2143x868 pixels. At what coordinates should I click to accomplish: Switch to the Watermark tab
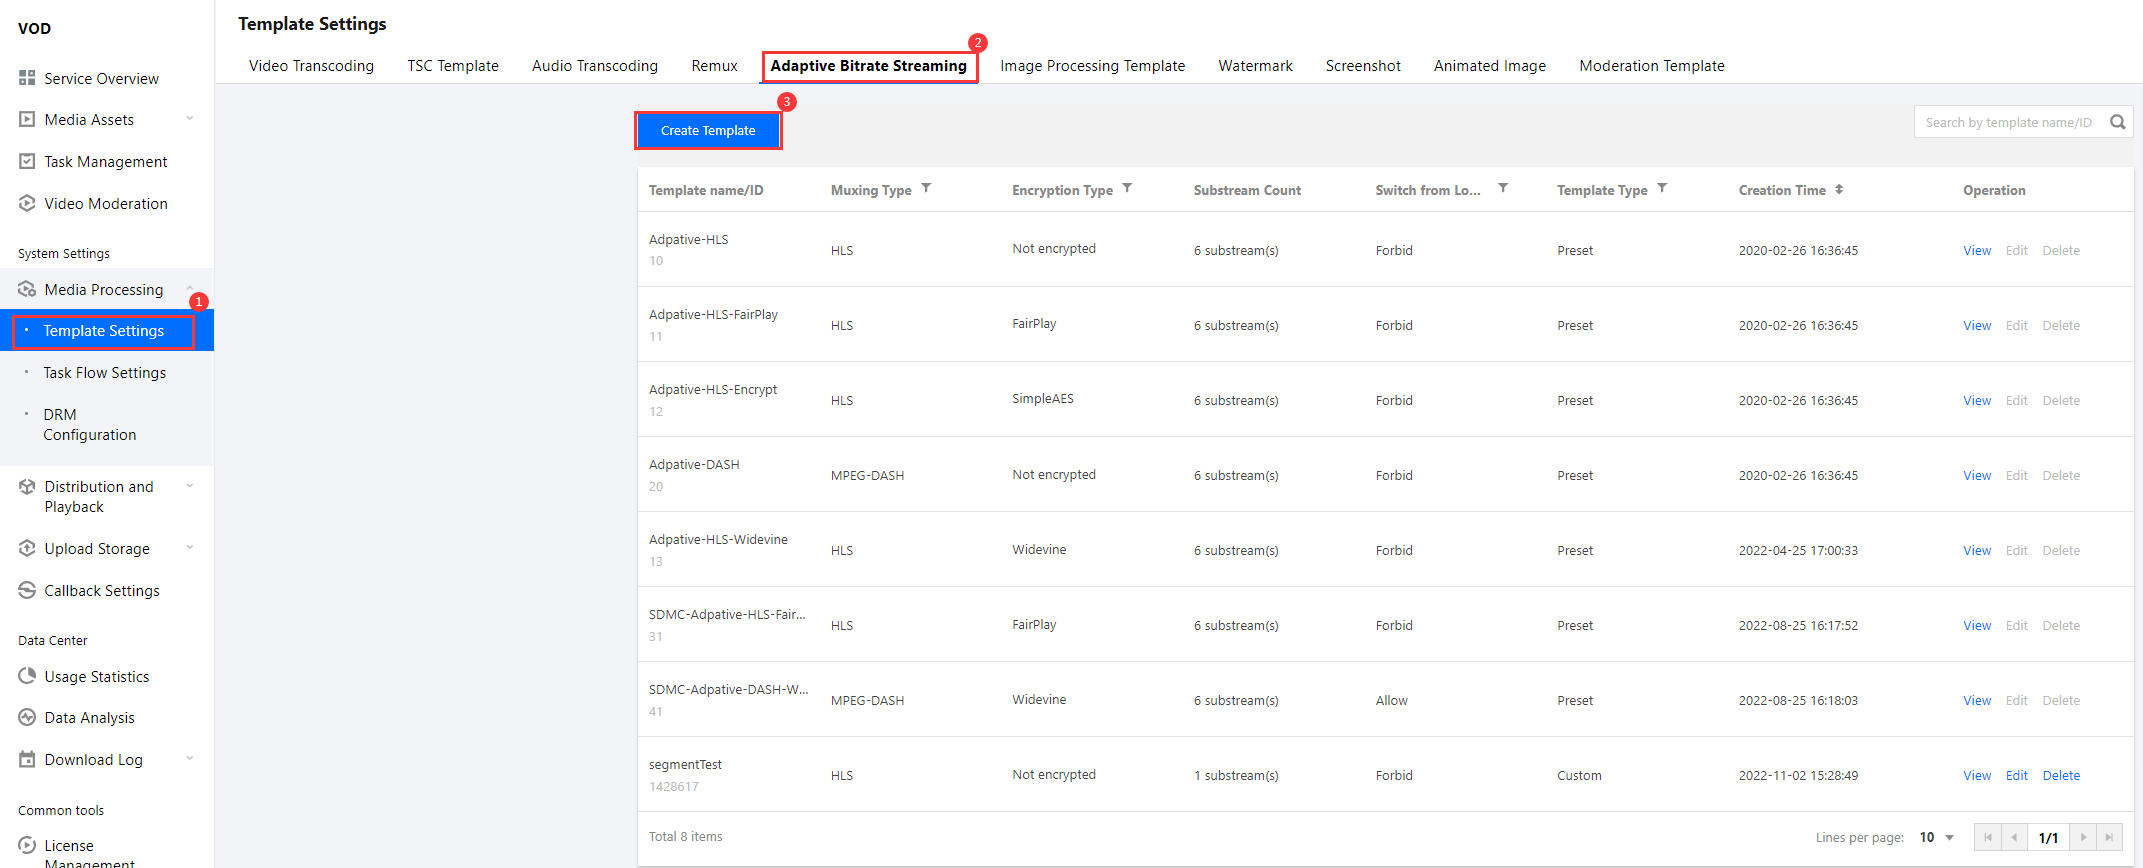click(x=1255, y=66)
